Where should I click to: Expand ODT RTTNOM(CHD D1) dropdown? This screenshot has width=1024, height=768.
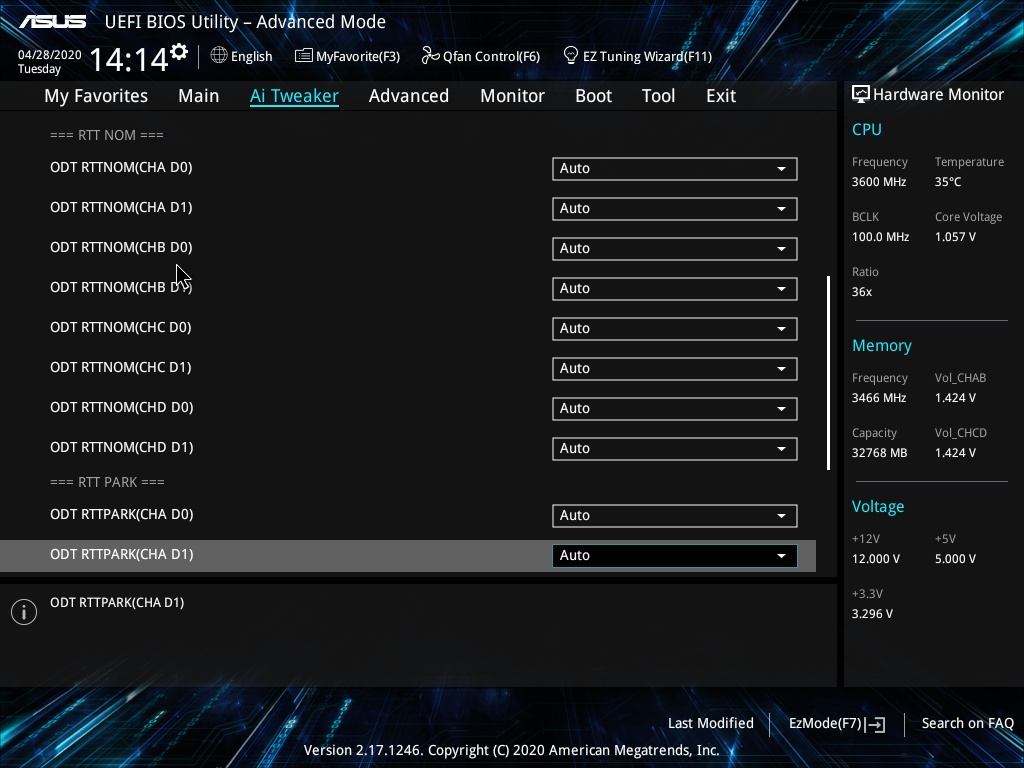coord(675,449)
